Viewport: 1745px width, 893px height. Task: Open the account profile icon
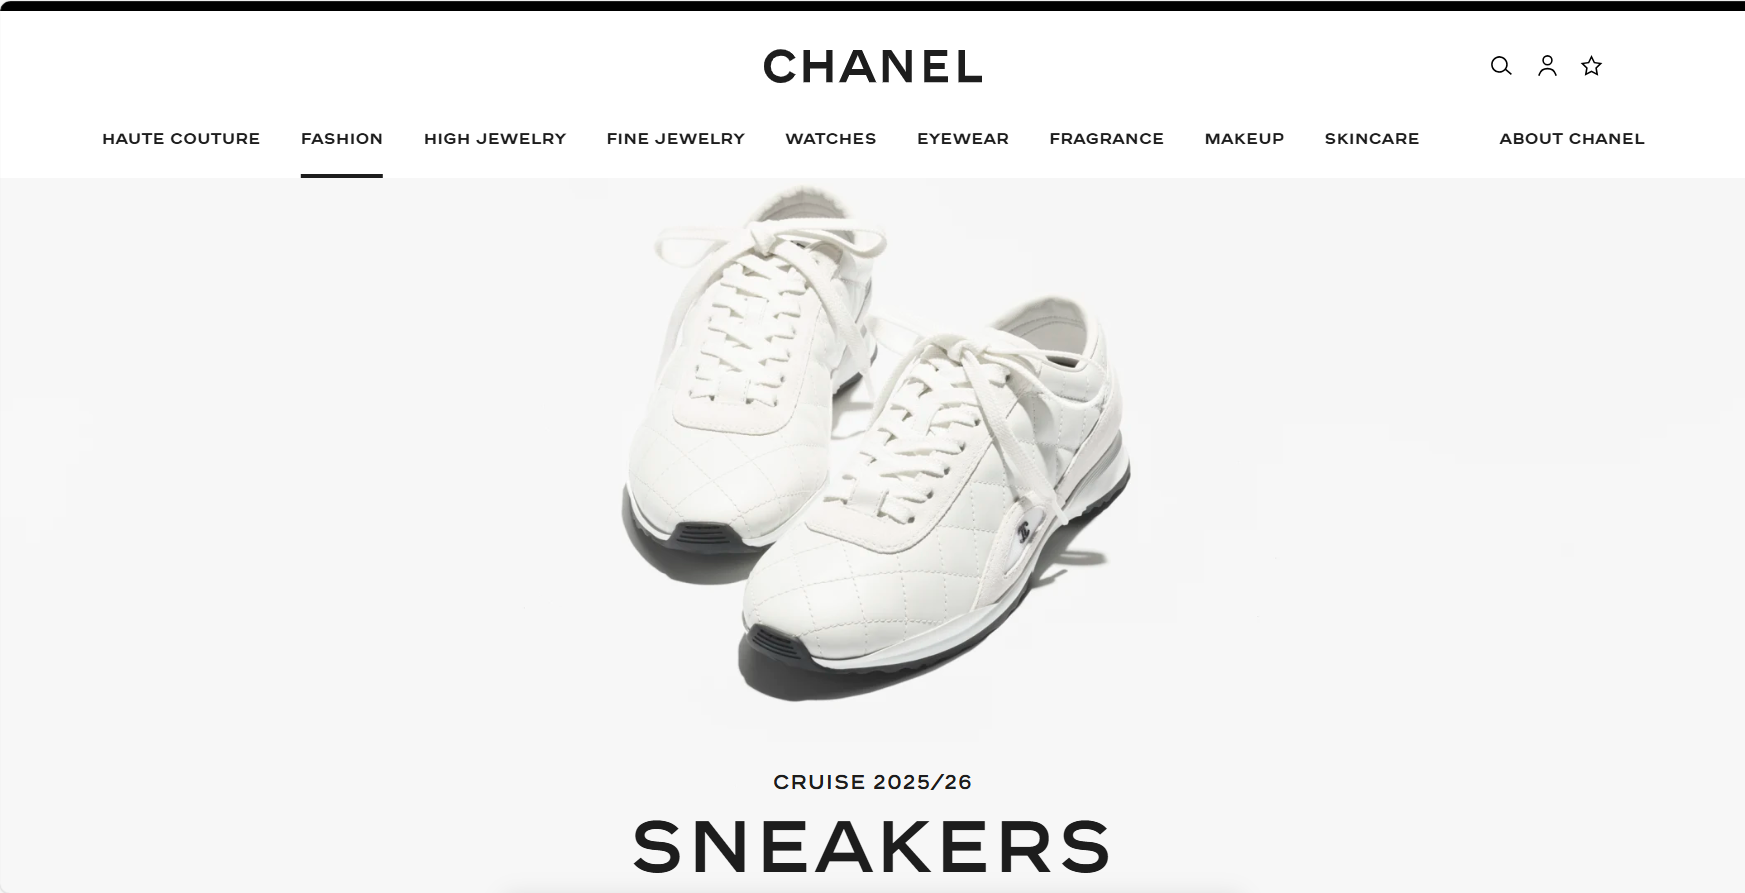(1547, 66)
